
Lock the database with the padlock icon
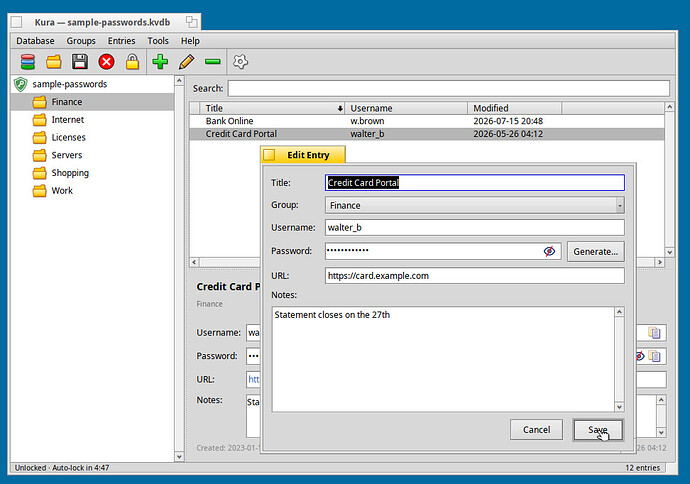pos(132,62)
